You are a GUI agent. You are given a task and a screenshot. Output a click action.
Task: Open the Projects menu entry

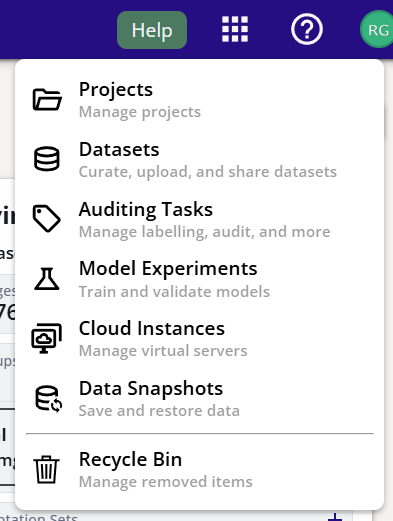(x=199, y=99)
